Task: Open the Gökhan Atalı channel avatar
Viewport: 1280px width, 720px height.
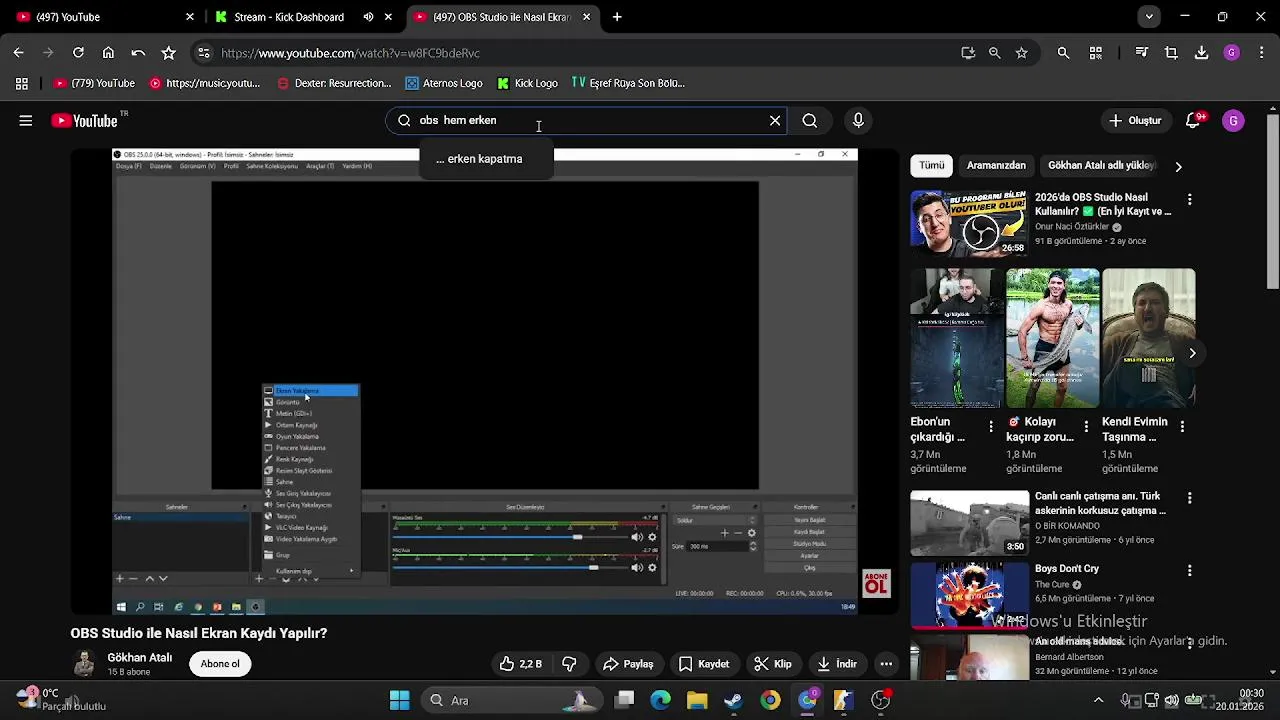Action: point(85,663)
